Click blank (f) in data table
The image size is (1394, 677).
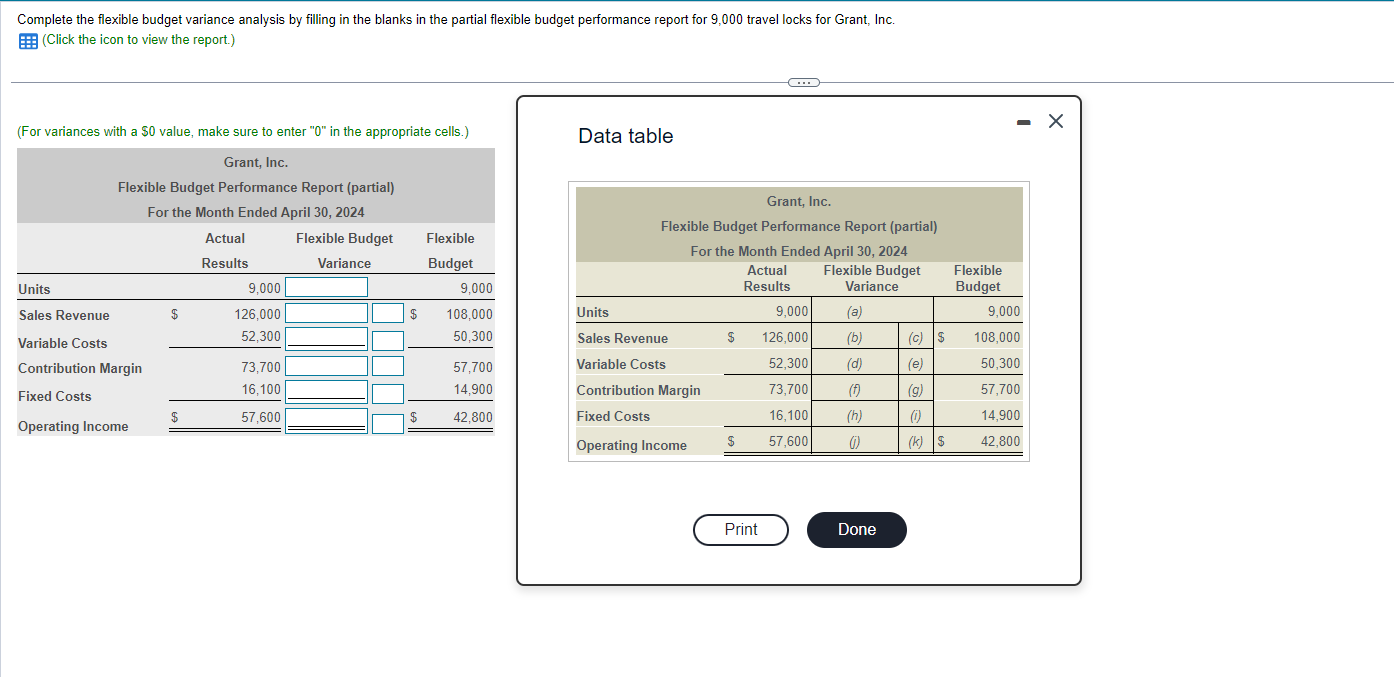[x=854, y=390]
